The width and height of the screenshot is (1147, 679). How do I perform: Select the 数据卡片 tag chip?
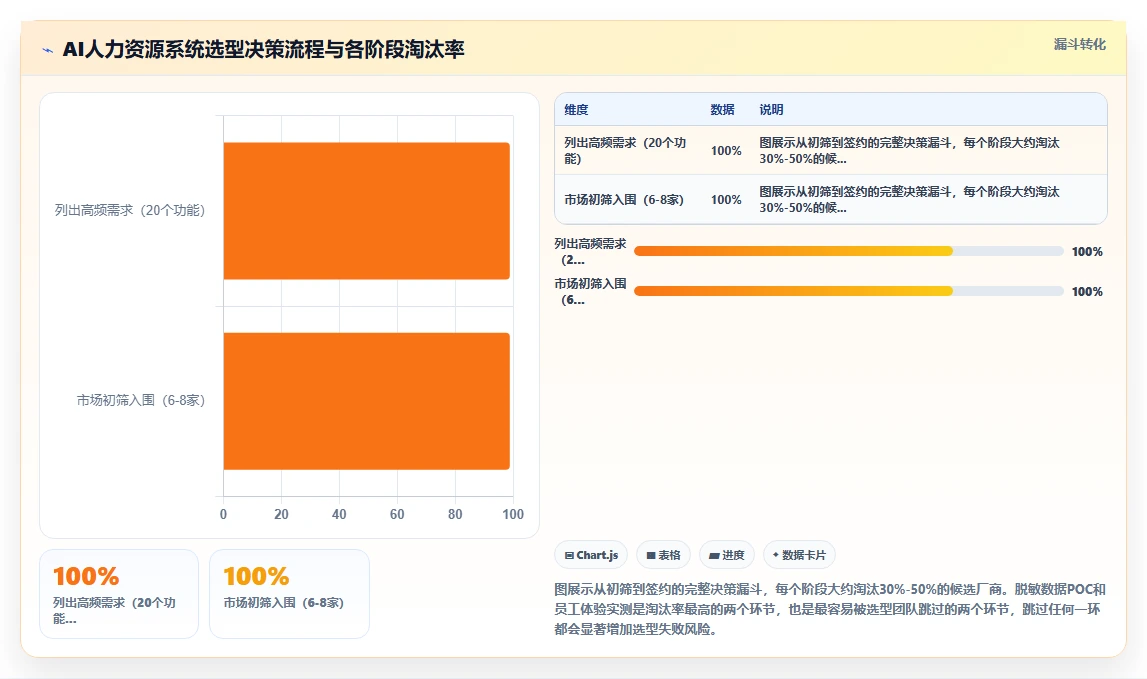(x=799, y=555)
